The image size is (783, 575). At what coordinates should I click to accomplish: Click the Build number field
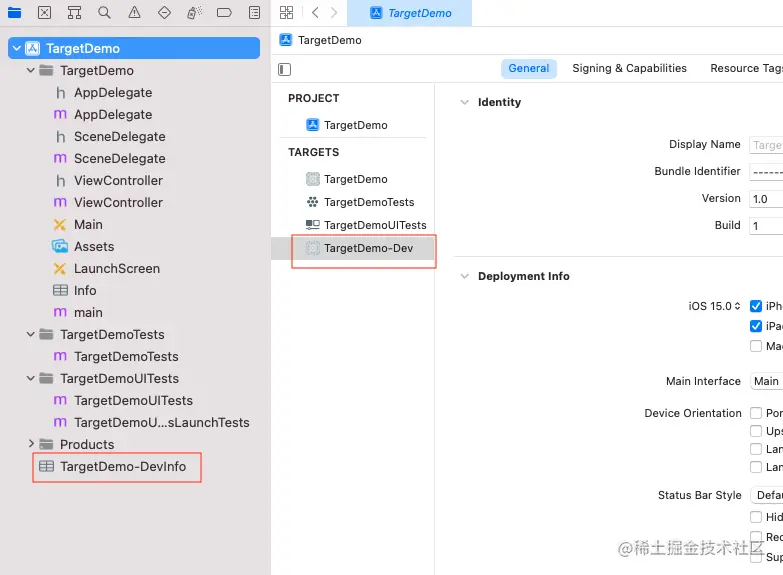766,226
